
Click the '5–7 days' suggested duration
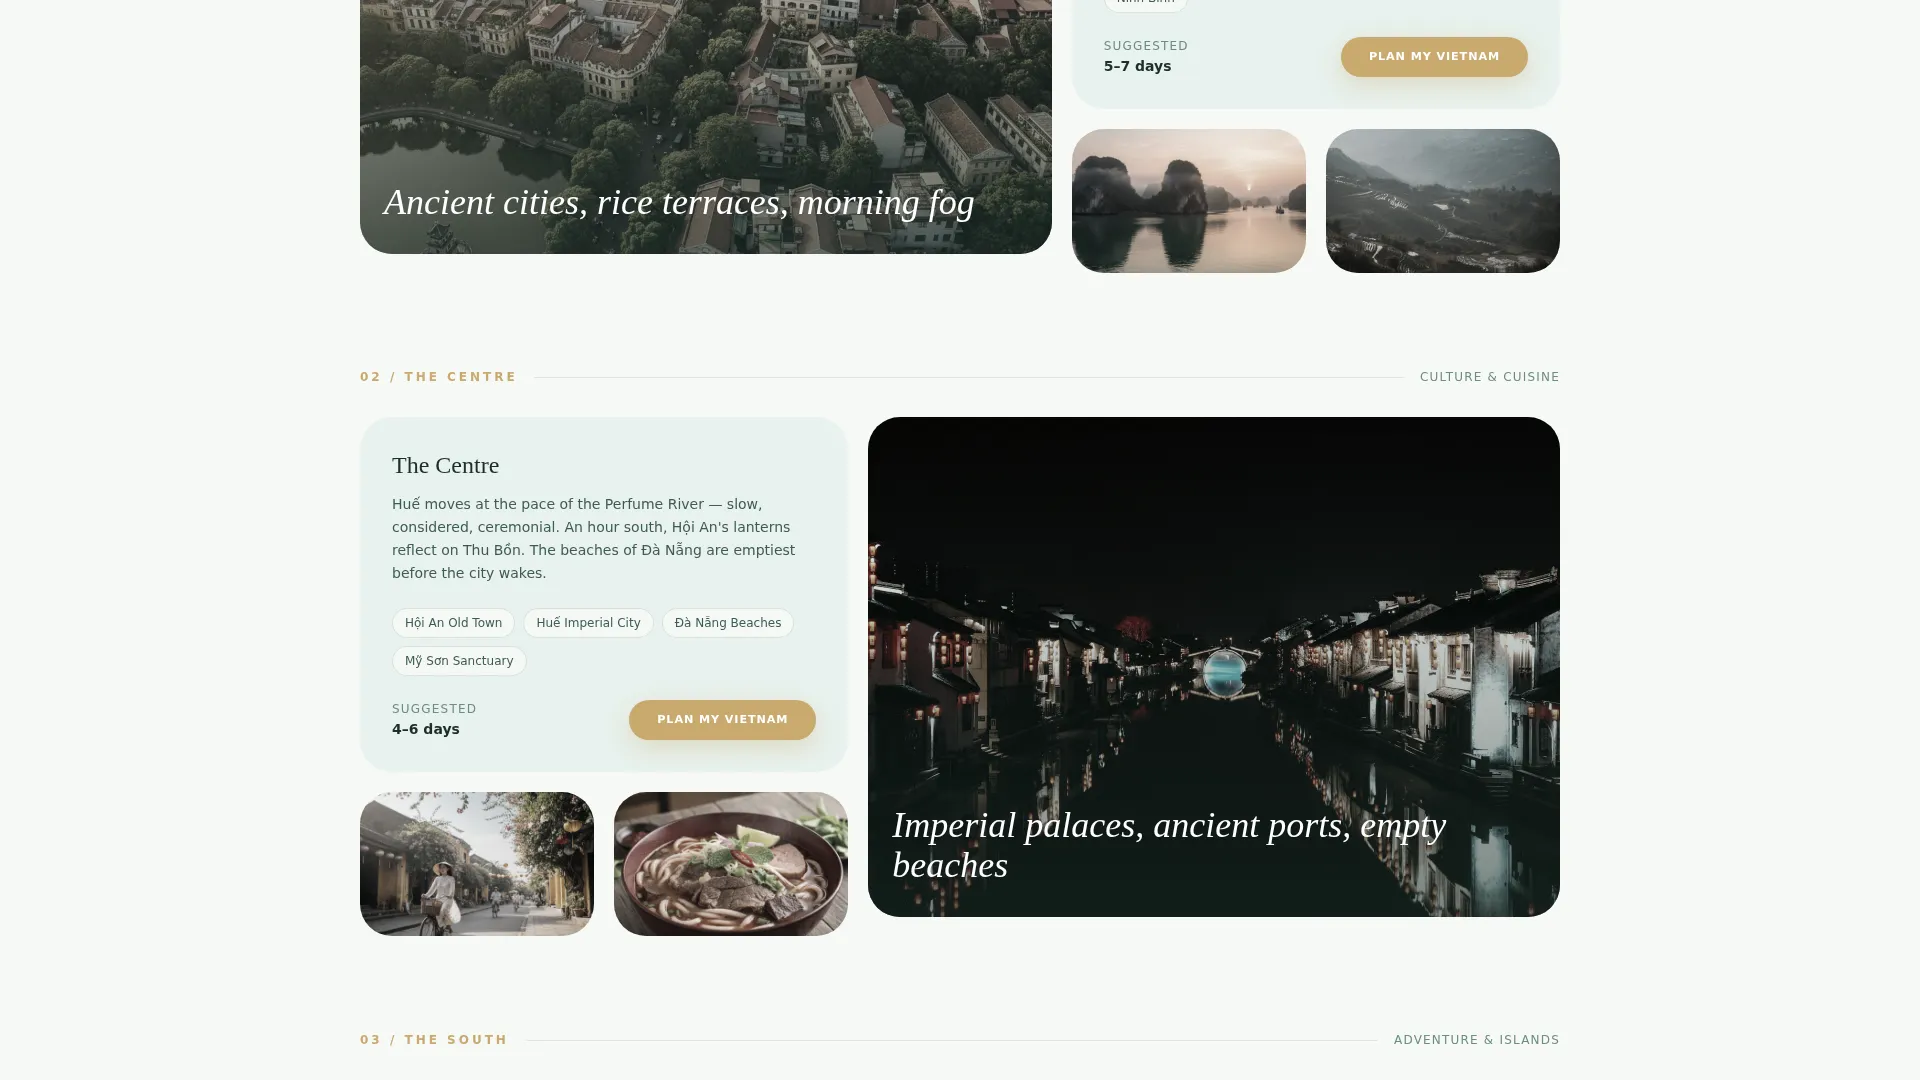coord(1137,66)
